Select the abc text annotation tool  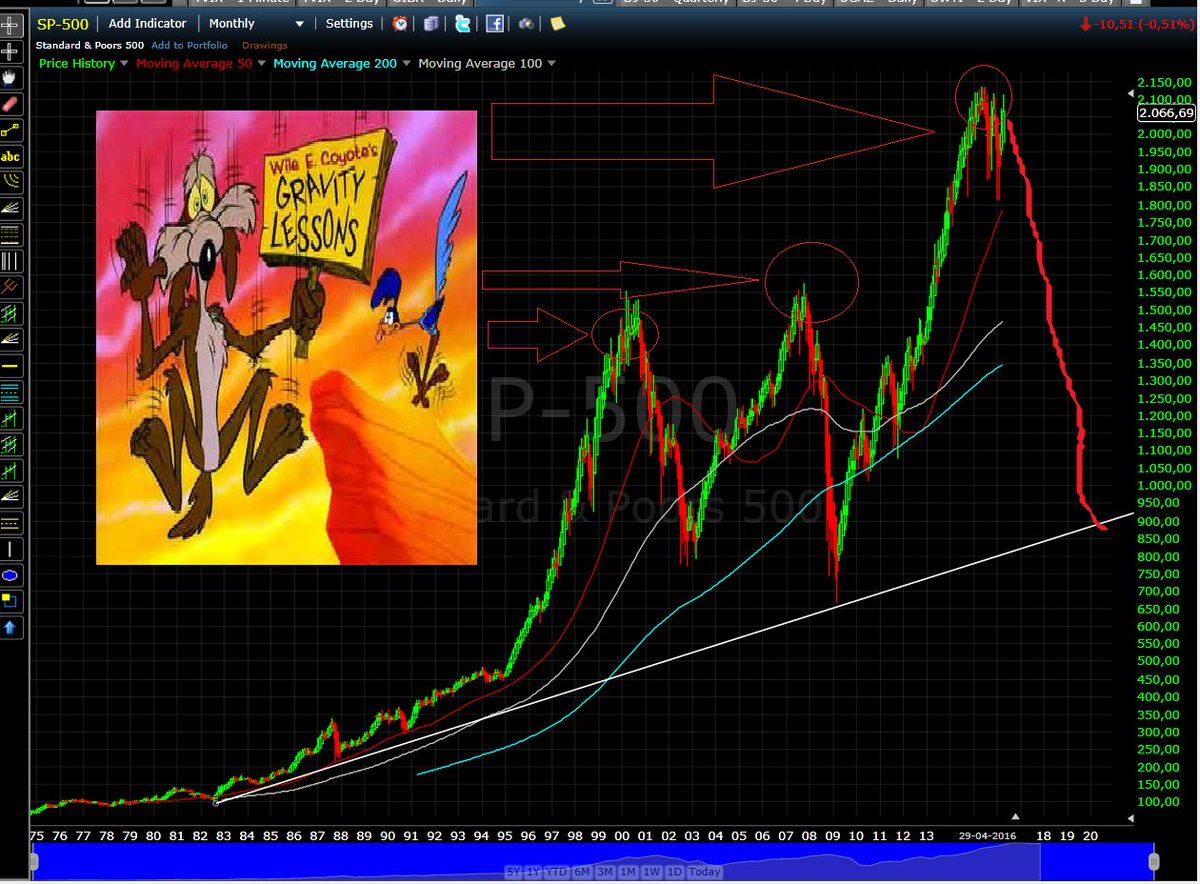(x=12, y=157)
